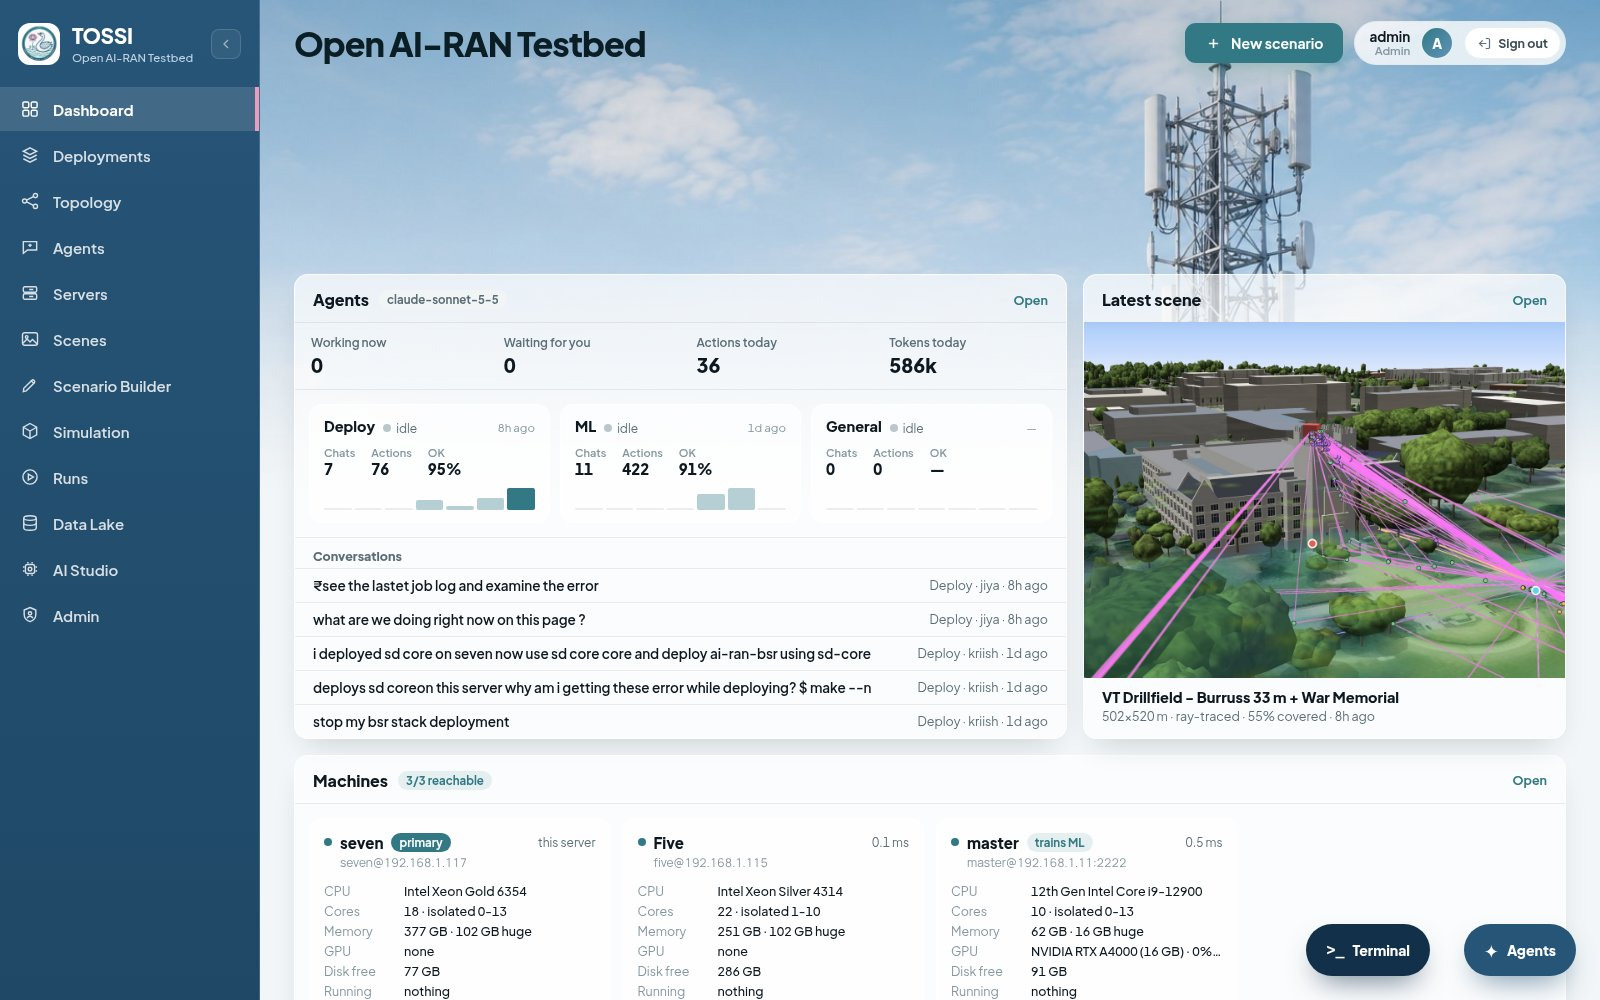Screen dimensions: 1600x1000
Task: Open conversation 'see the lastet job log'
Action: point(680,585)
